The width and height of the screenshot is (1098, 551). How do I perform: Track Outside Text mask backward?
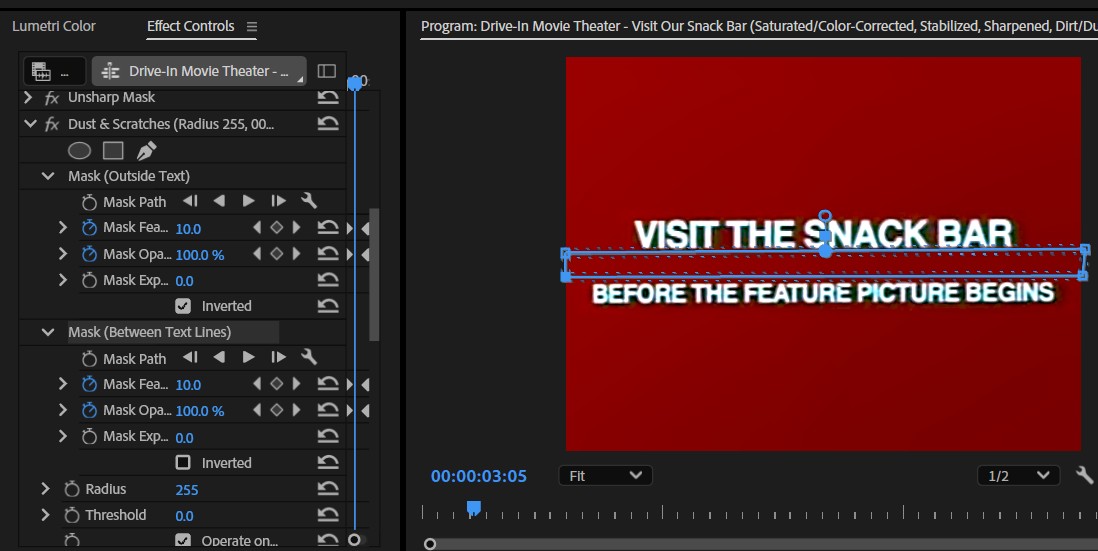pyautogui.click(x=219, y=202)
